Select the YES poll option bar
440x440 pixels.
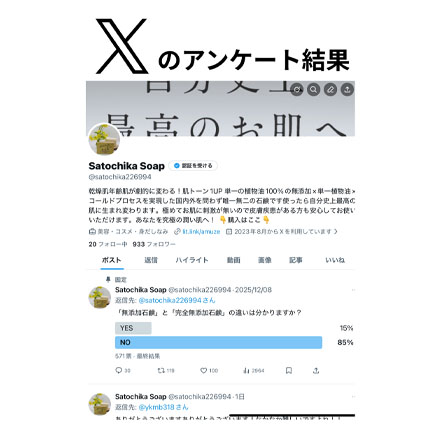[133, 328]
